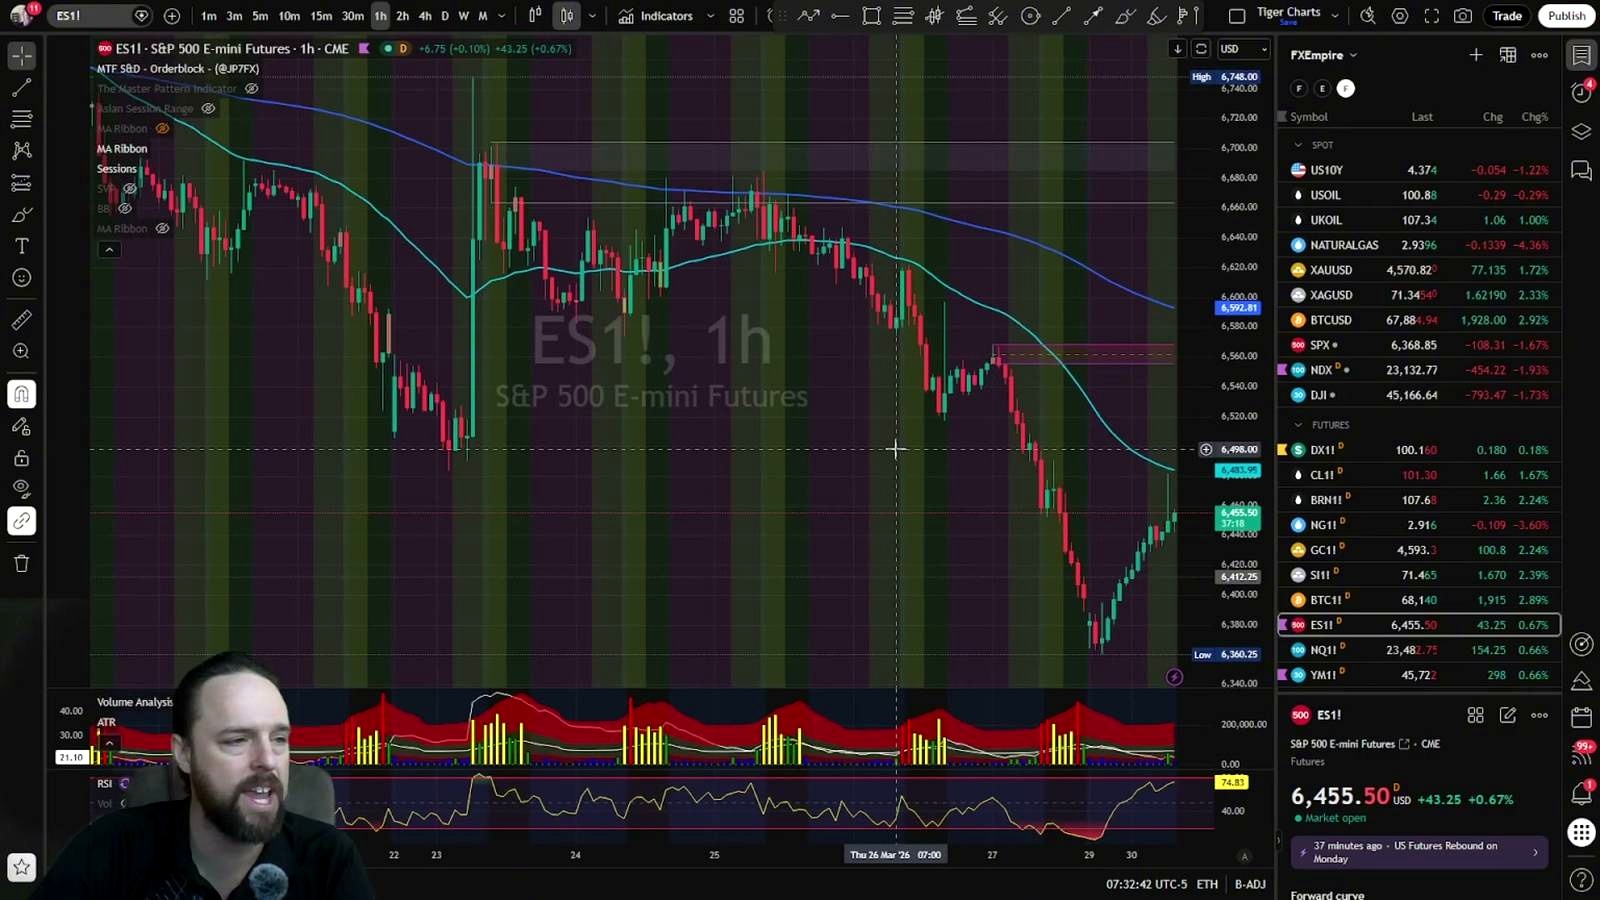
Task: Open the object tree layers panel
Action: coord(1581,132)
